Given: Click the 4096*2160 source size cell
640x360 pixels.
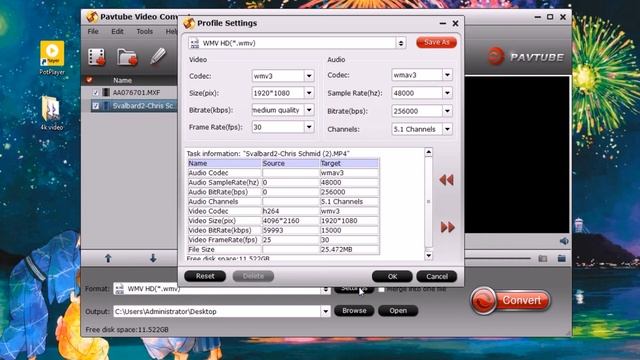Looking at the screenshot, I should pyautogui.click(x=290, y=221).
